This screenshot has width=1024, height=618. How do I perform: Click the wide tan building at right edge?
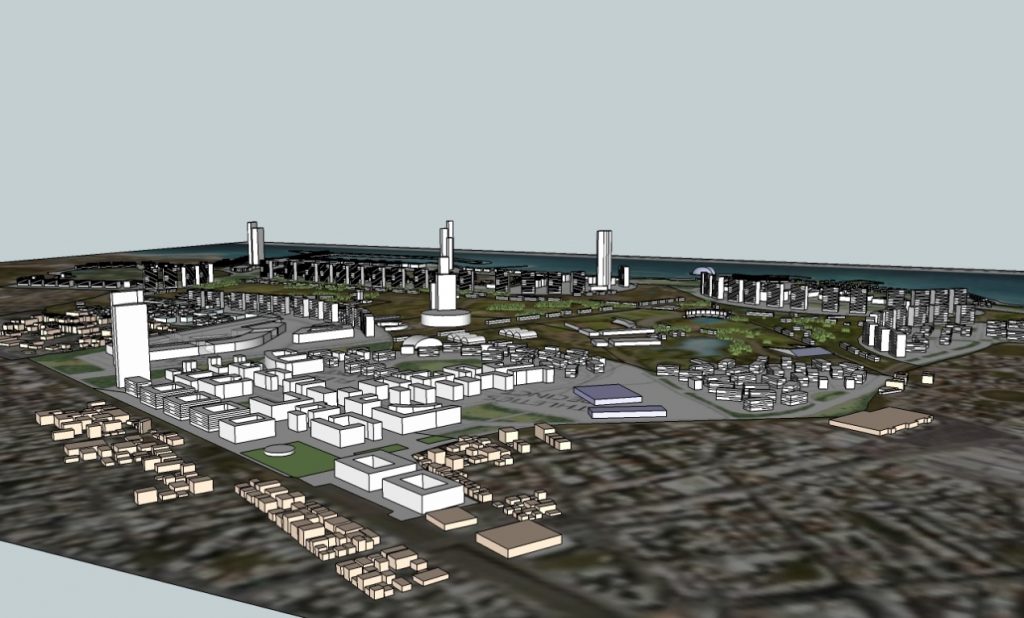[x=881, y=421]
